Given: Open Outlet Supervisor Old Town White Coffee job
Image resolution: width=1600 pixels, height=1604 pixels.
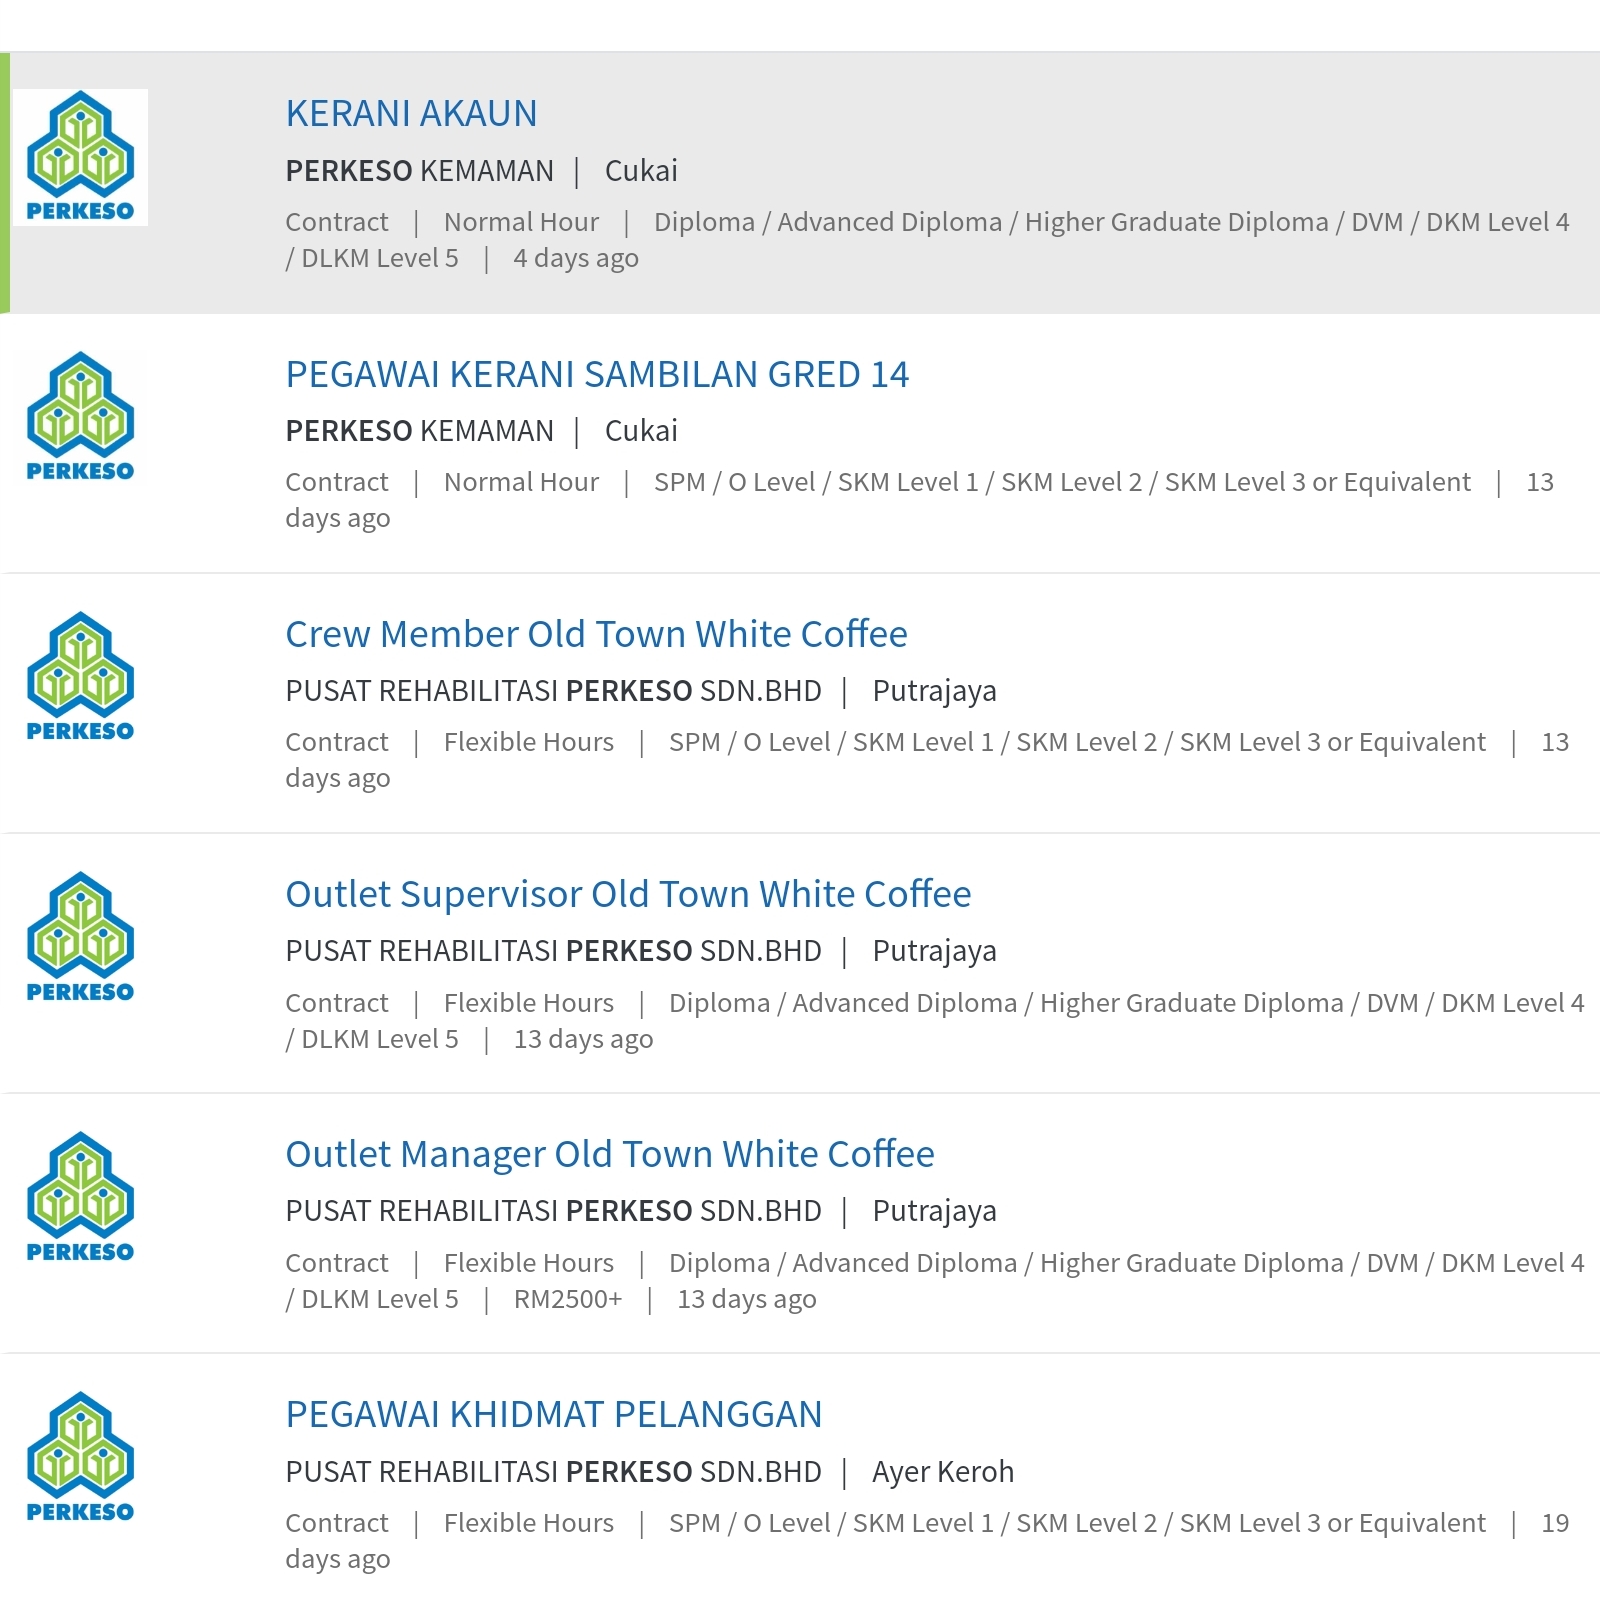Looking at the screenshot, I should coord(628,894).
